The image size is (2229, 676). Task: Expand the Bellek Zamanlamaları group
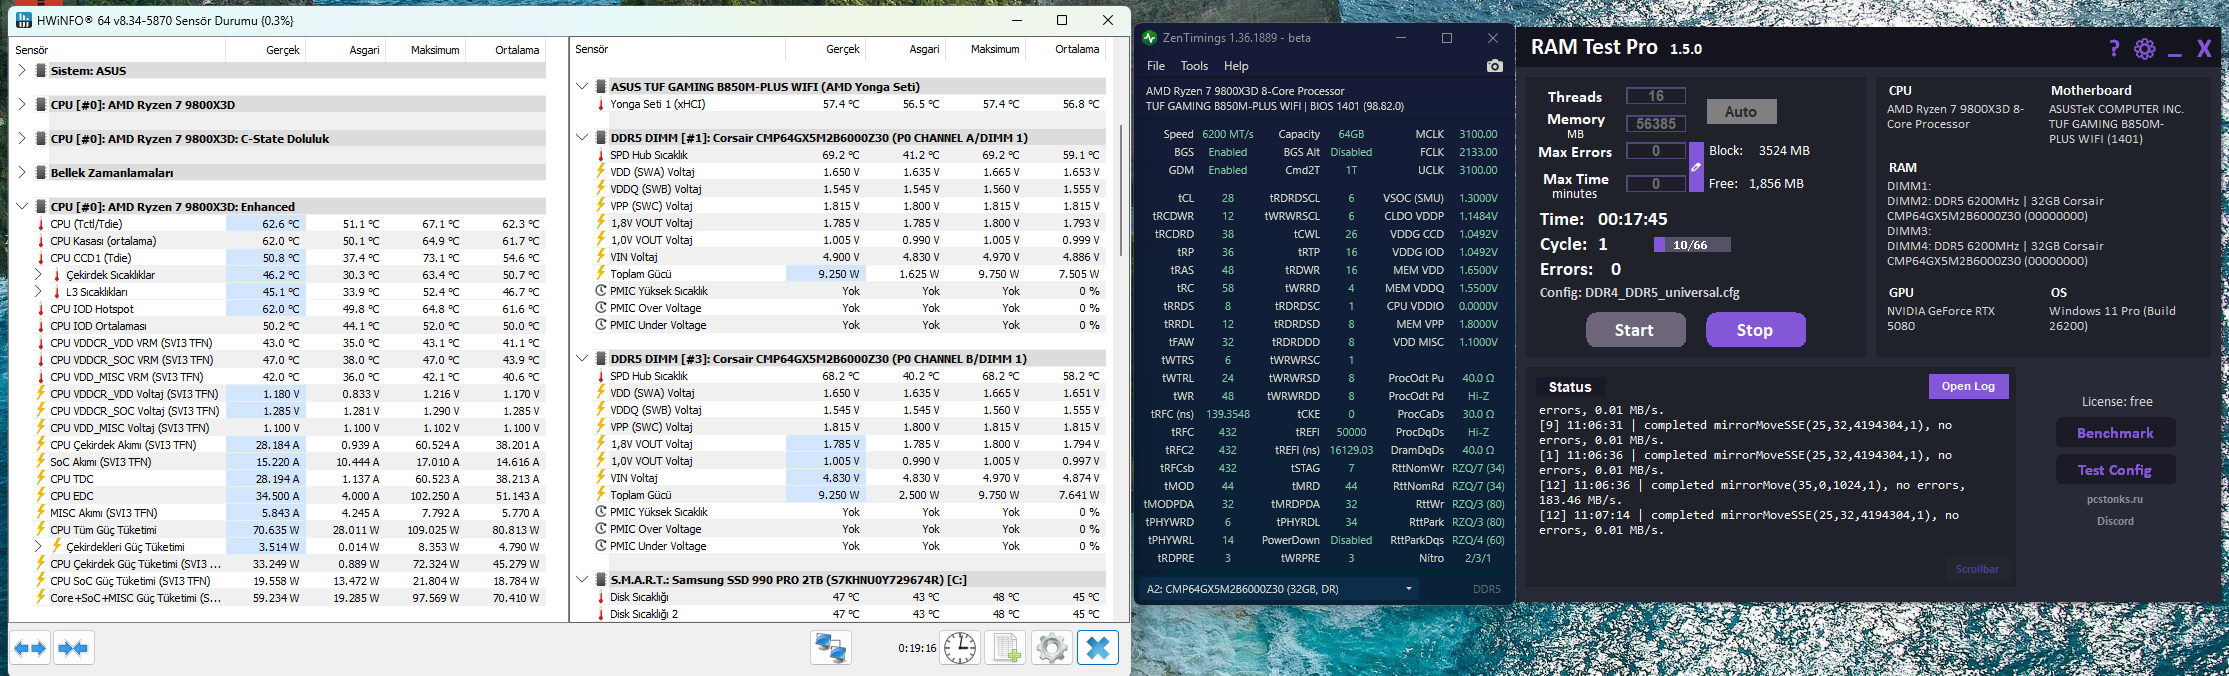click(22, 172)
